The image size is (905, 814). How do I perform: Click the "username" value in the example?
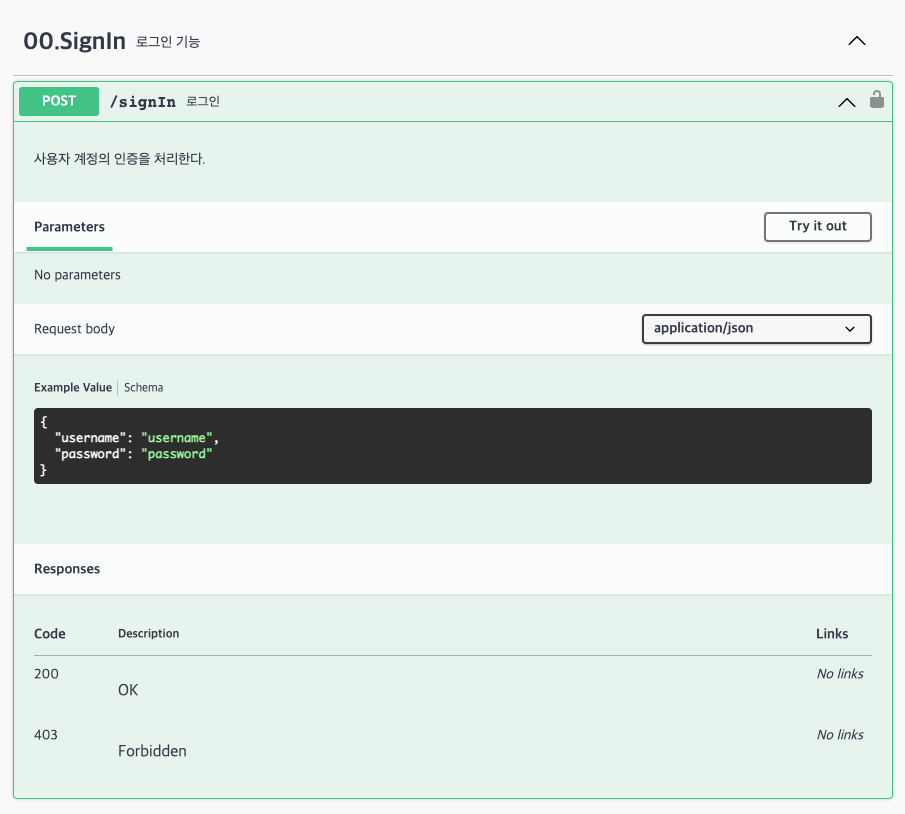click(x=177, y=438)
